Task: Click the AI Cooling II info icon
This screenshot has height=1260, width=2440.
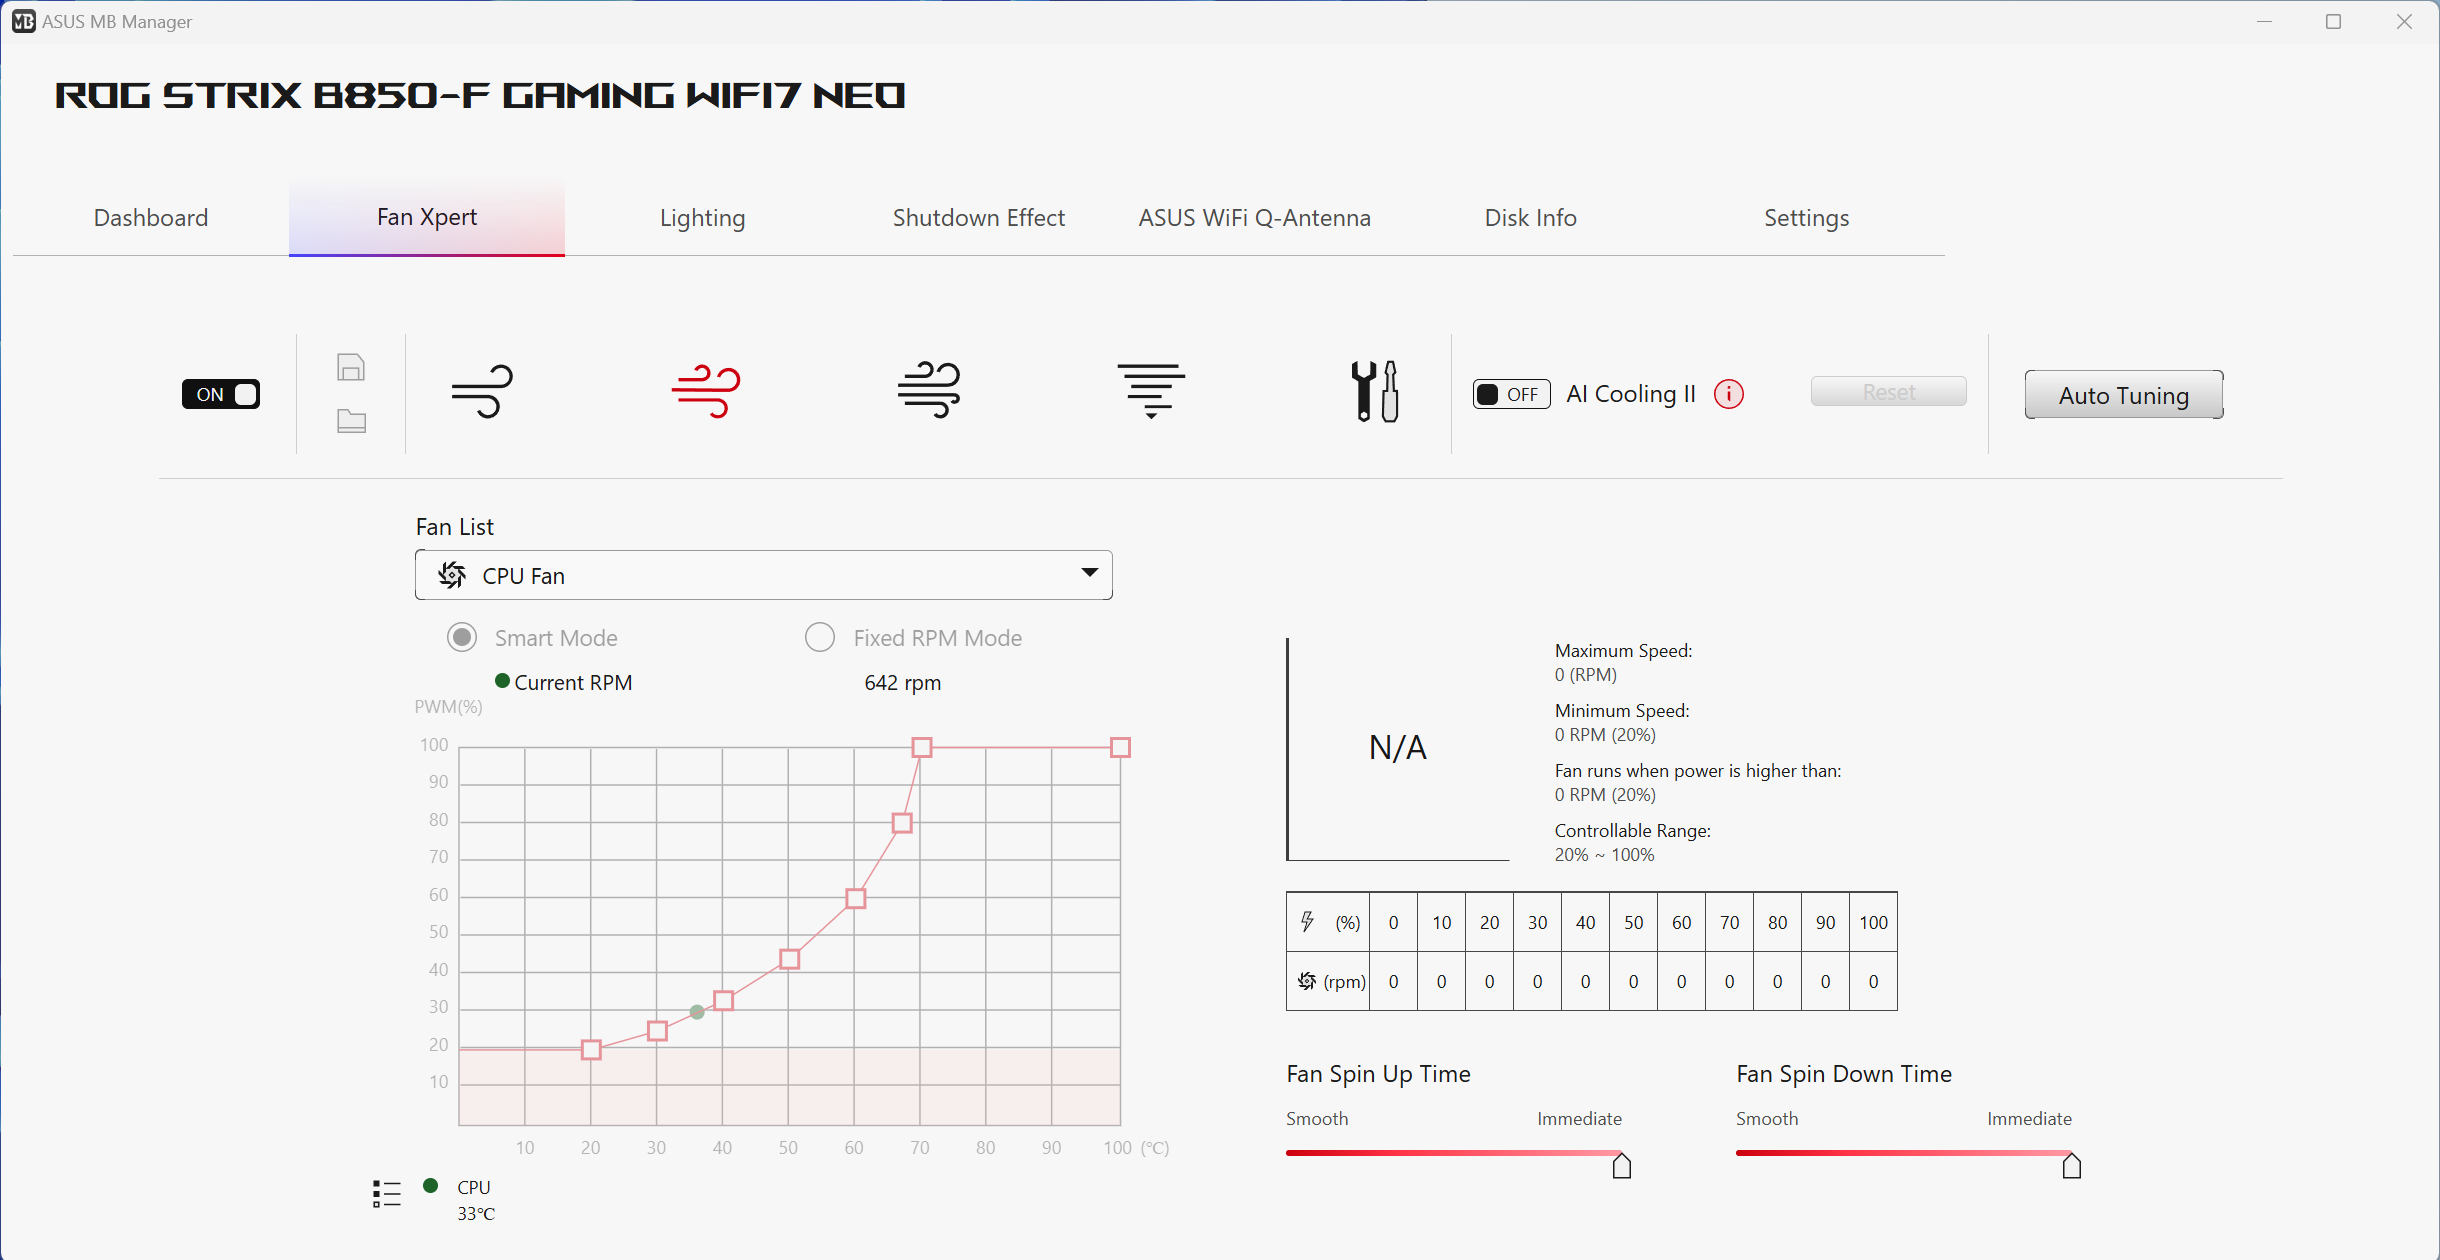Action: click(x=1729, y=394)
